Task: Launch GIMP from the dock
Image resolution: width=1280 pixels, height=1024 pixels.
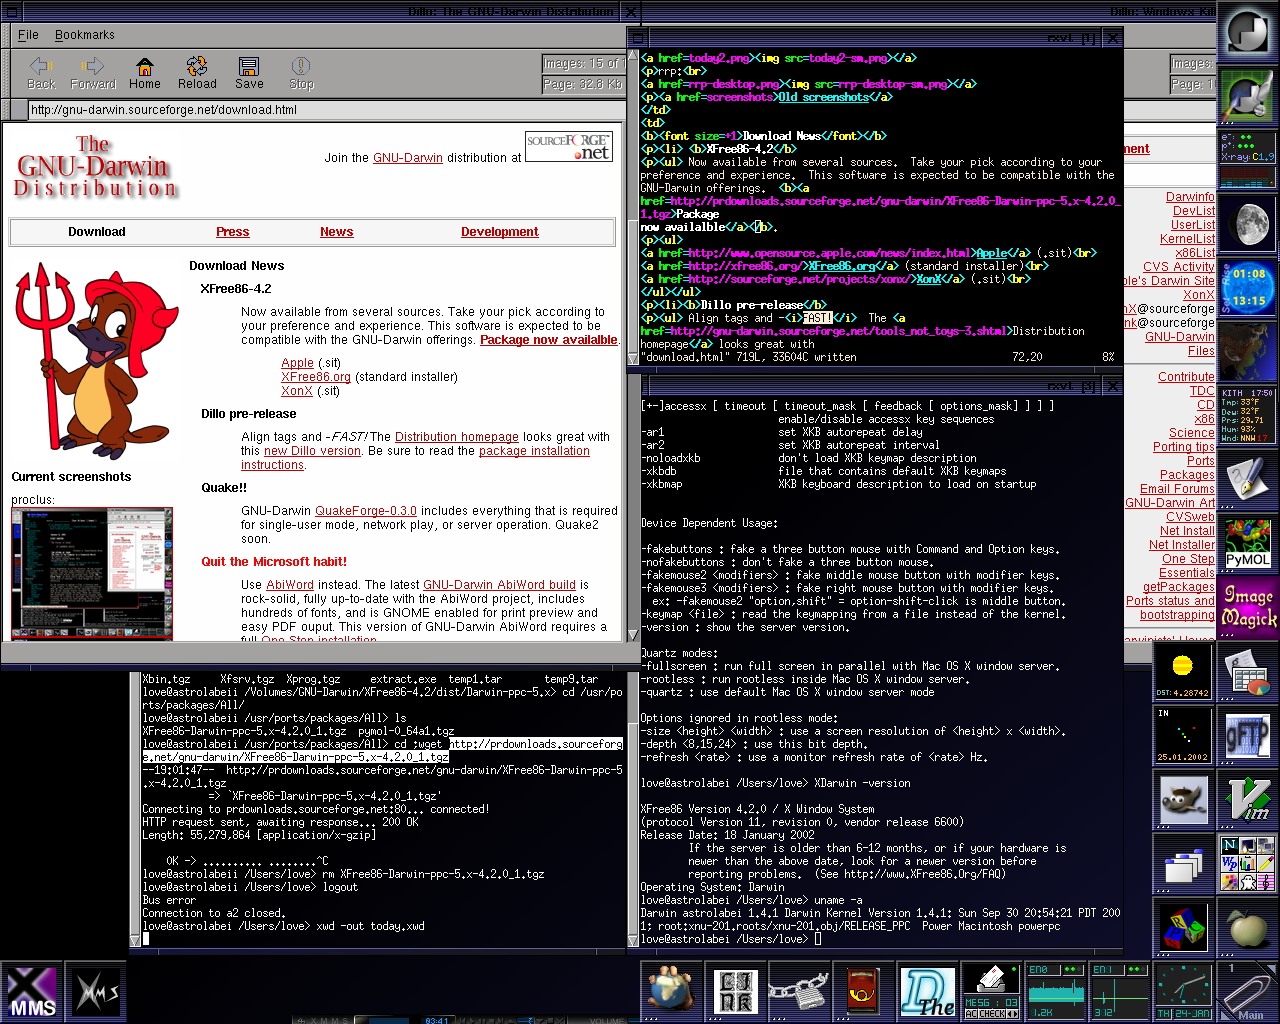Action: [1183, 800]
